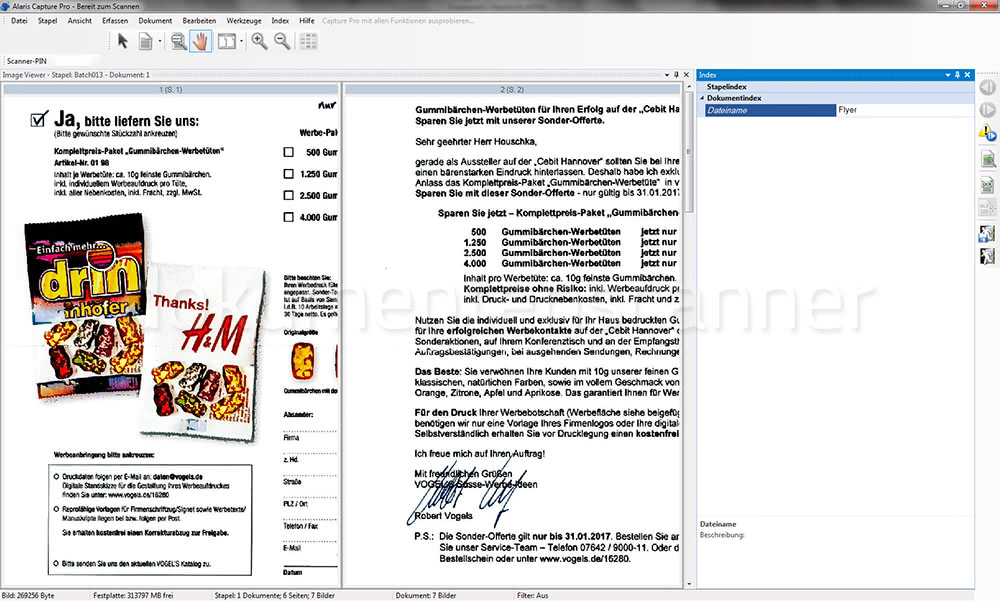Image resolution: width=1000 pixels, height=601 pixels.
Task: Click the Dateiname value field "Flyer"
Action: click(x=900, y=110)
